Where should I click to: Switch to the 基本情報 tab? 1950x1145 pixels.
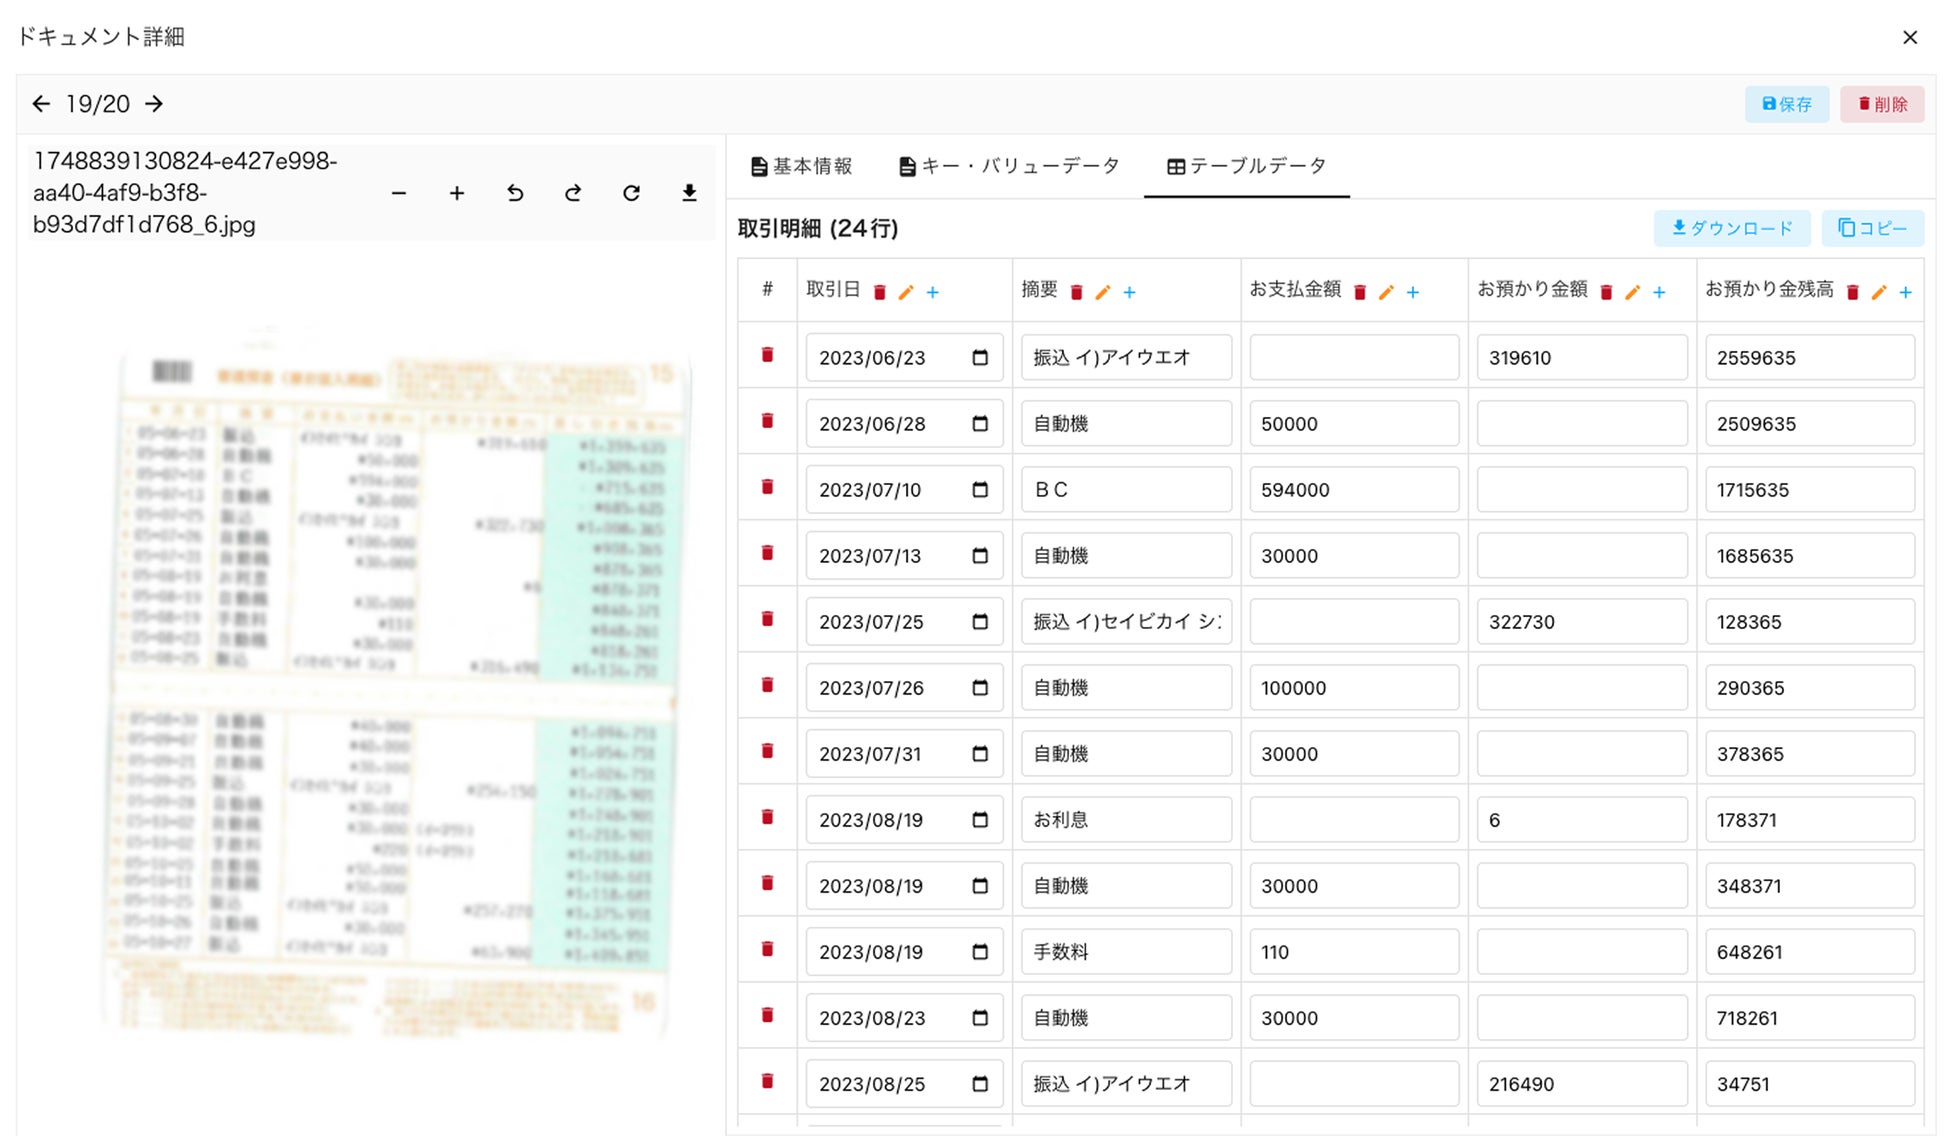tap(802, 166)
